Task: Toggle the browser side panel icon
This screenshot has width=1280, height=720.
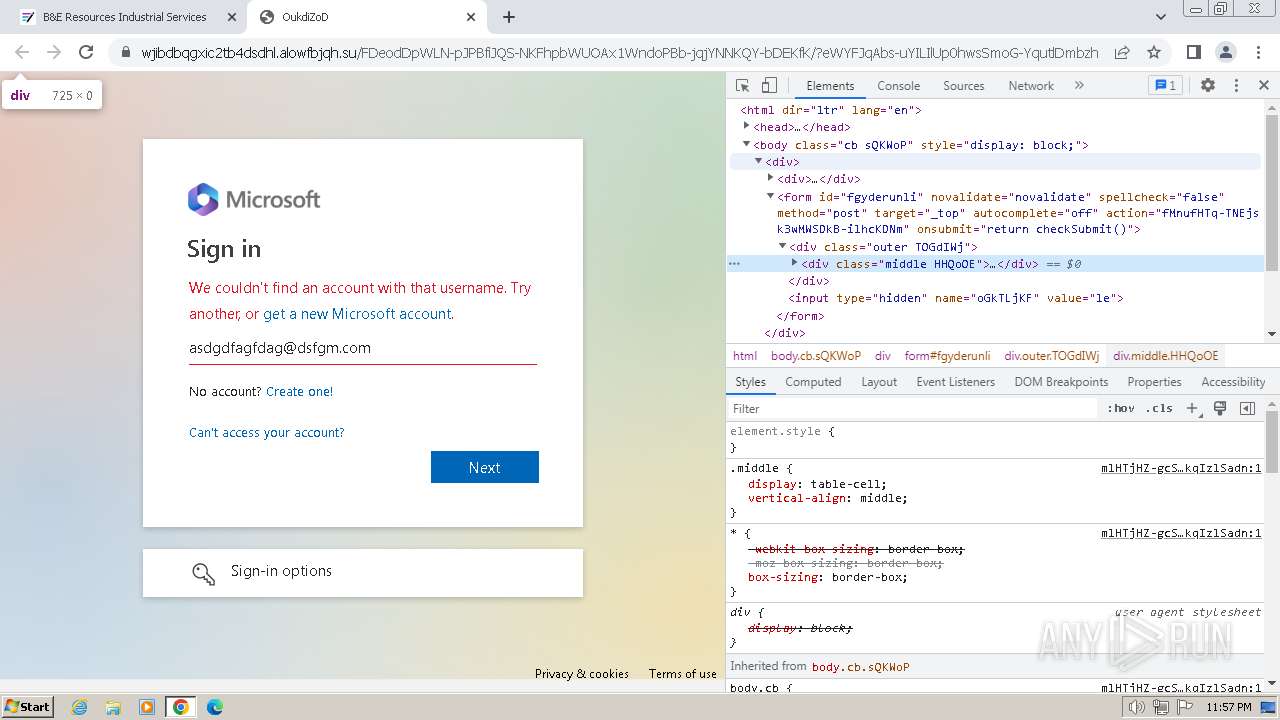Action: click(x=1193, y=52)
